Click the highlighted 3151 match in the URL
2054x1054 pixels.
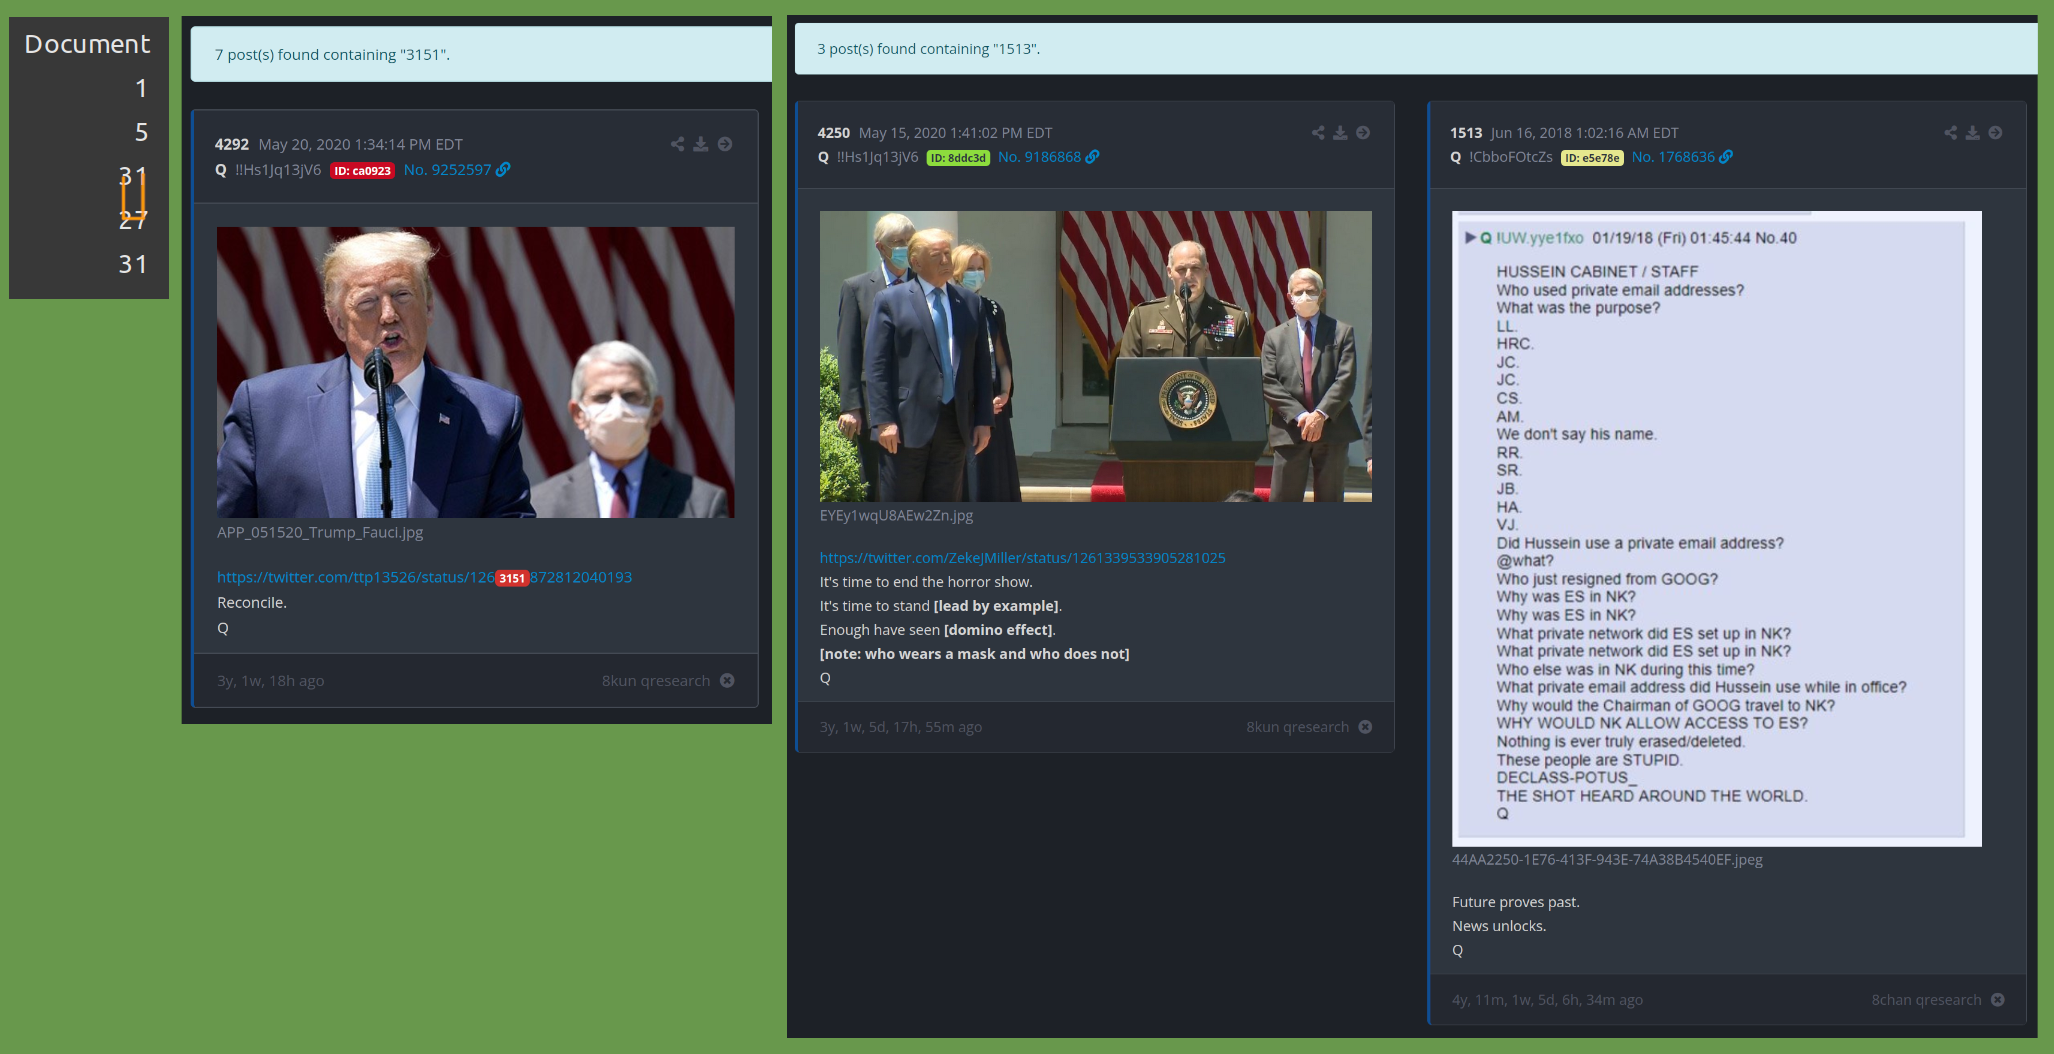[512, 578]
